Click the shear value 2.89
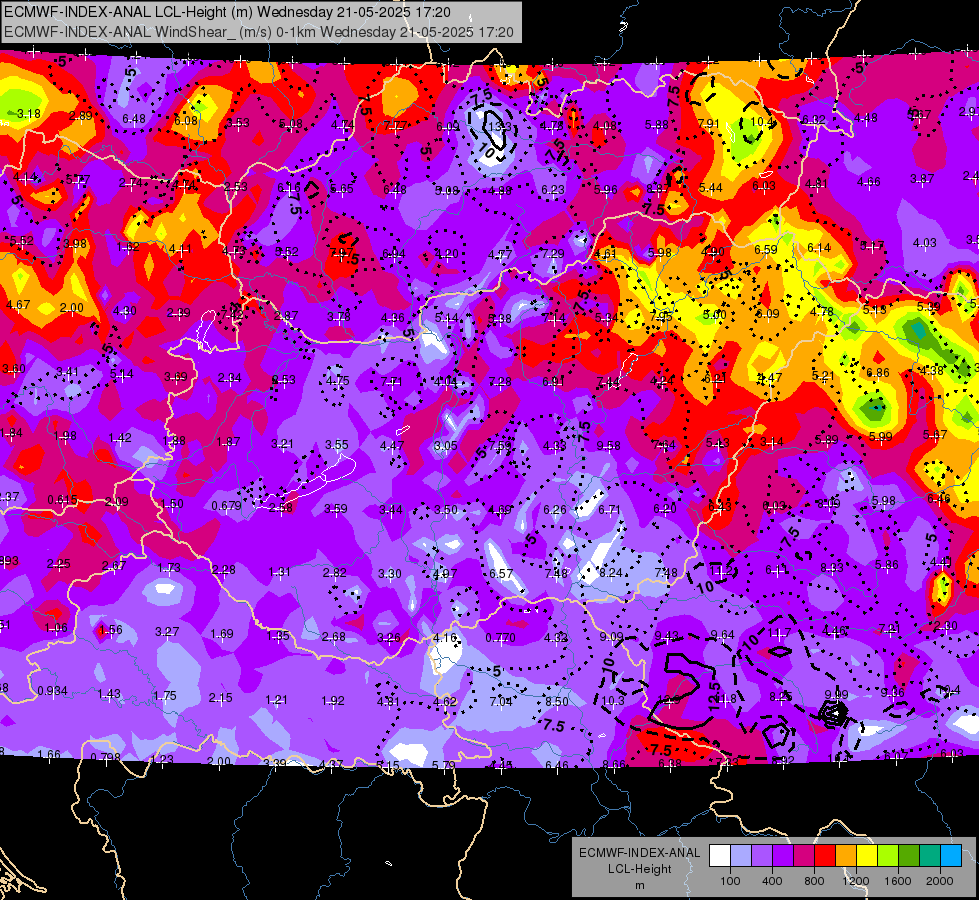979x900 pixels. point(81,116)
